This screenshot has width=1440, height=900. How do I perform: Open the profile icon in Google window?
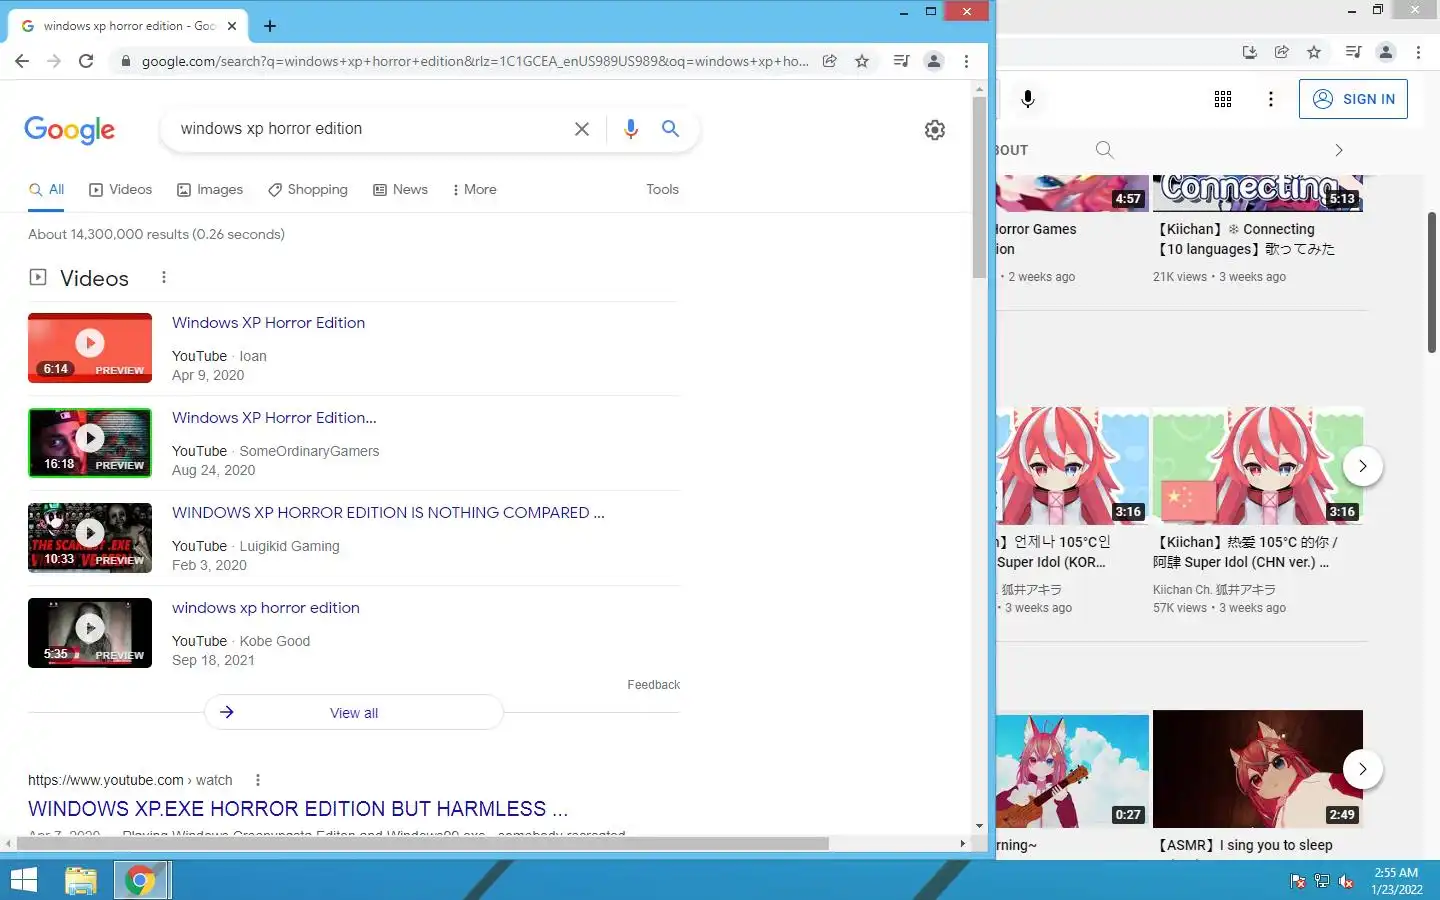click(934, 61)
